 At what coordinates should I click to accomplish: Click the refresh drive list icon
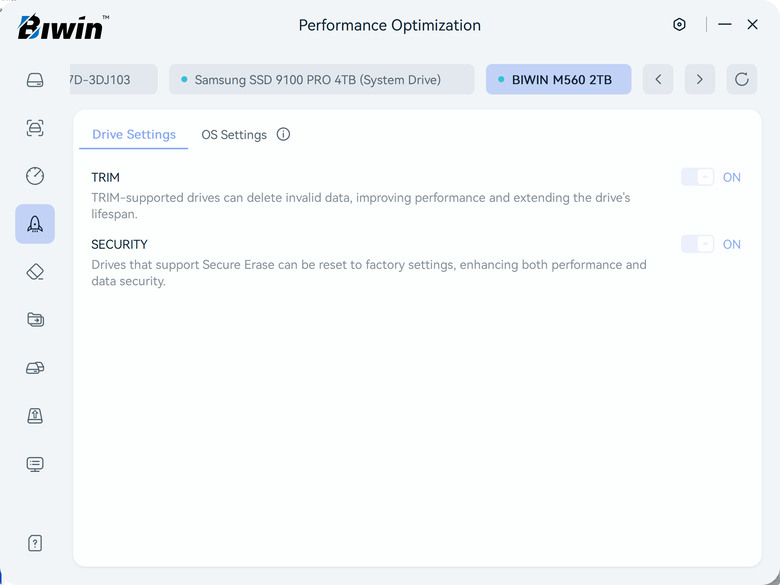741,79
